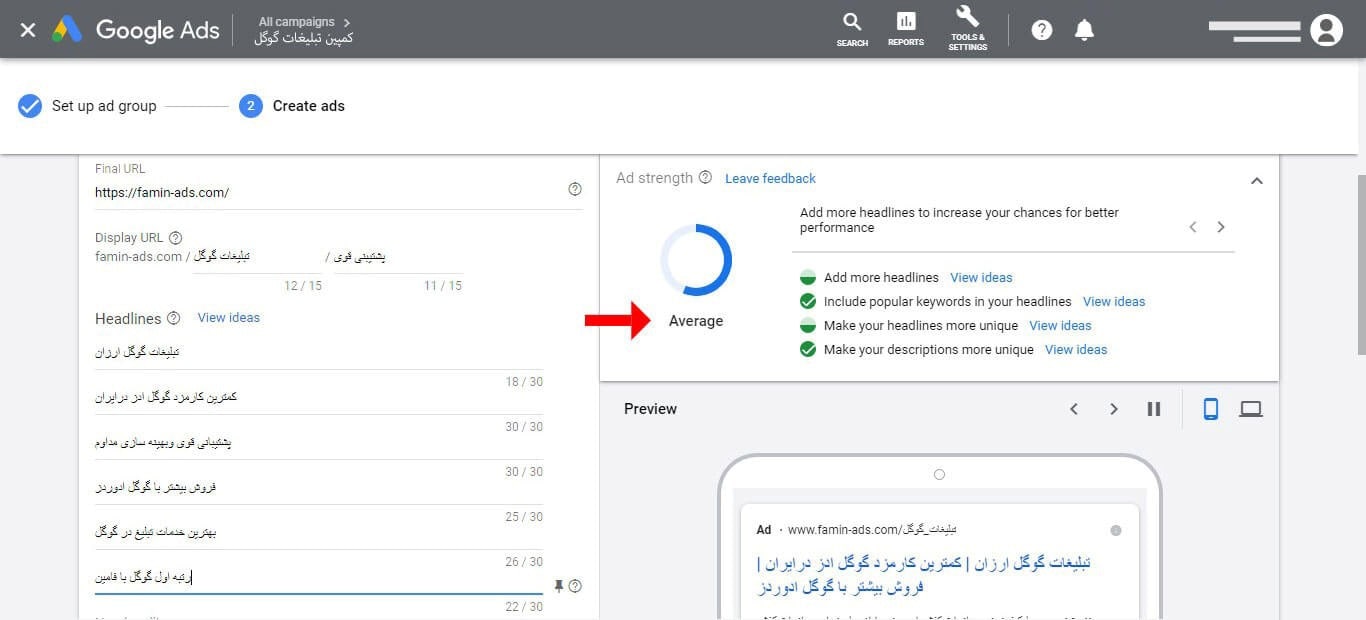
Task: Edit the headline field counting 25 / 30
Action: (x=319, y=488)
